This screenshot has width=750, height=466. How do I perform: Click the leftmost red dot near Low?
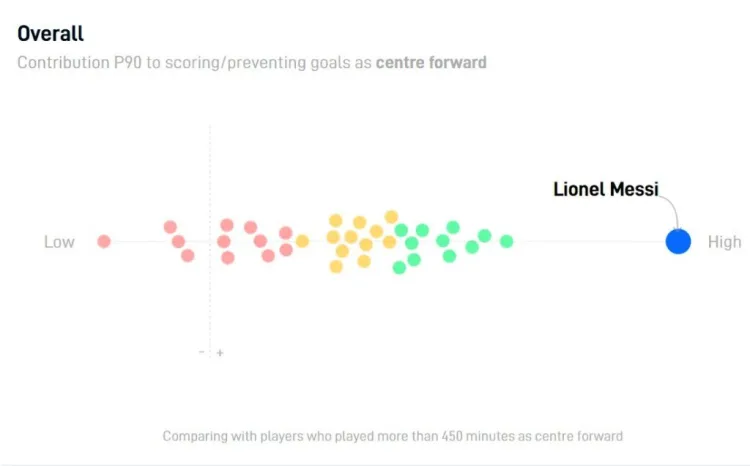tap(104, 241)
